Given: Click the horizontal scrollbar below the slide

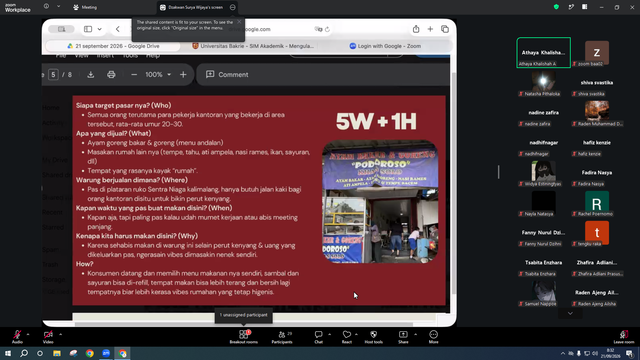Looking at the screenshot, I should [244, 324].
